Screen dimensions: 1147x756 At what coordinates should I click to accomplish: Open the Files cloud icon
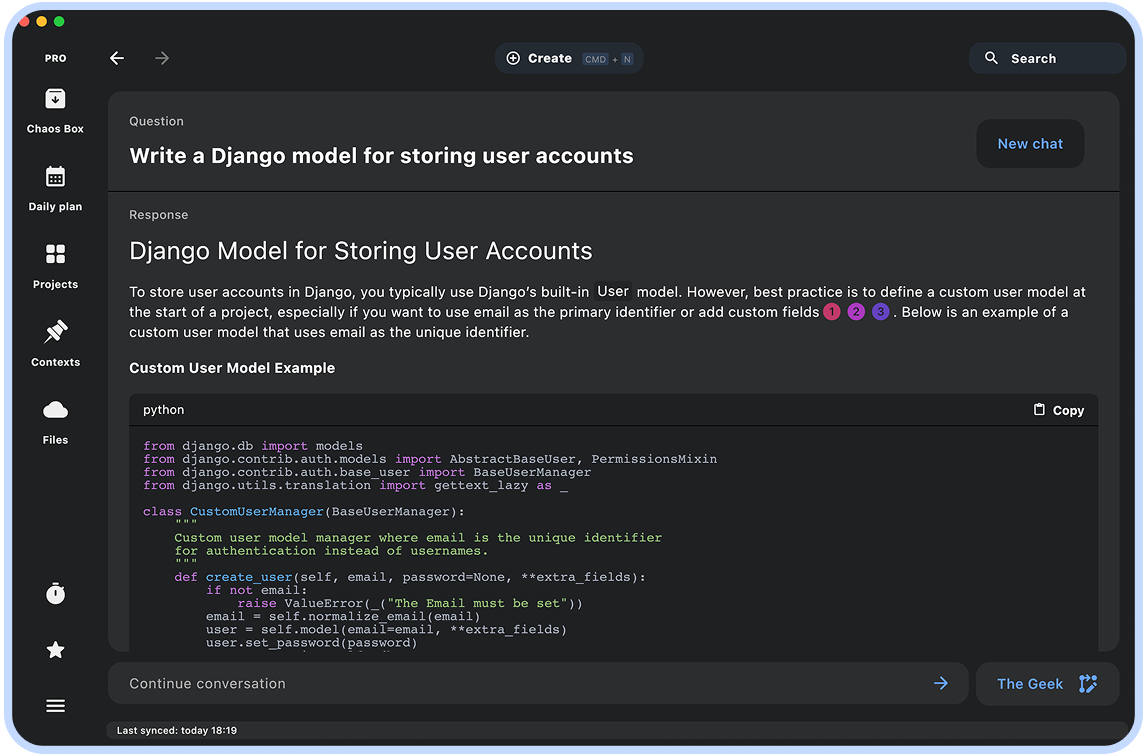point(56,410)
